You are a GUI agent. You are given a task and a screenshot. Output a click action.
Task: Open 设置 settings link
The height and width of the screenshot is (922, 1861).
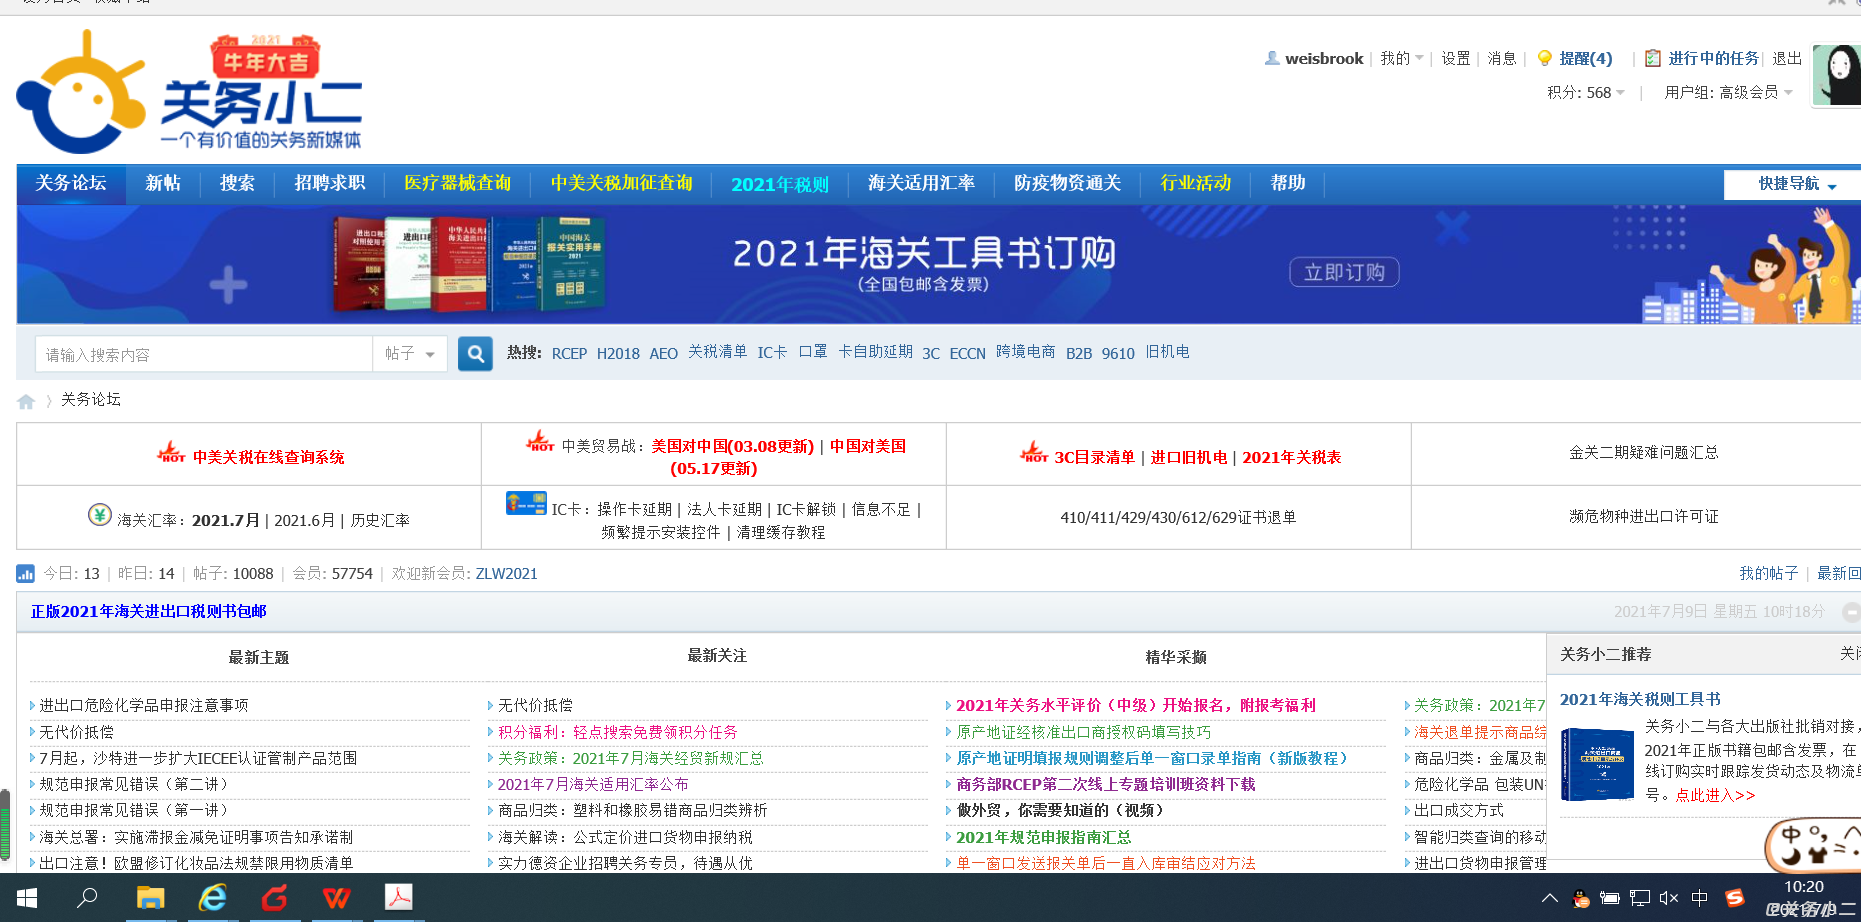[1455, 58]
